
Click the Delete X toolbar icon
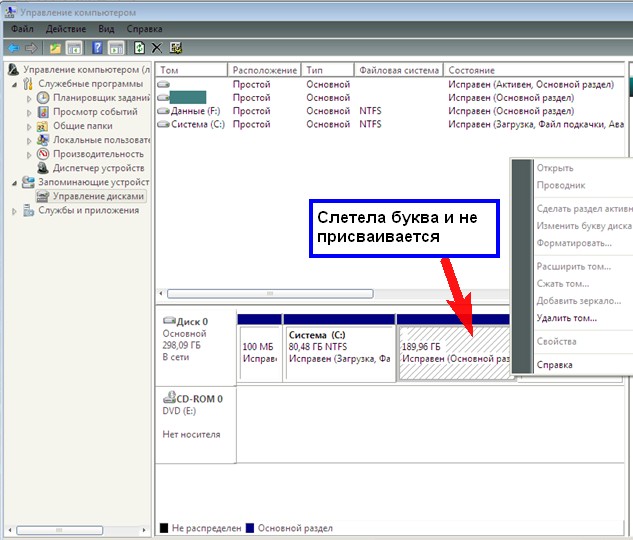(x=157, y=48)
